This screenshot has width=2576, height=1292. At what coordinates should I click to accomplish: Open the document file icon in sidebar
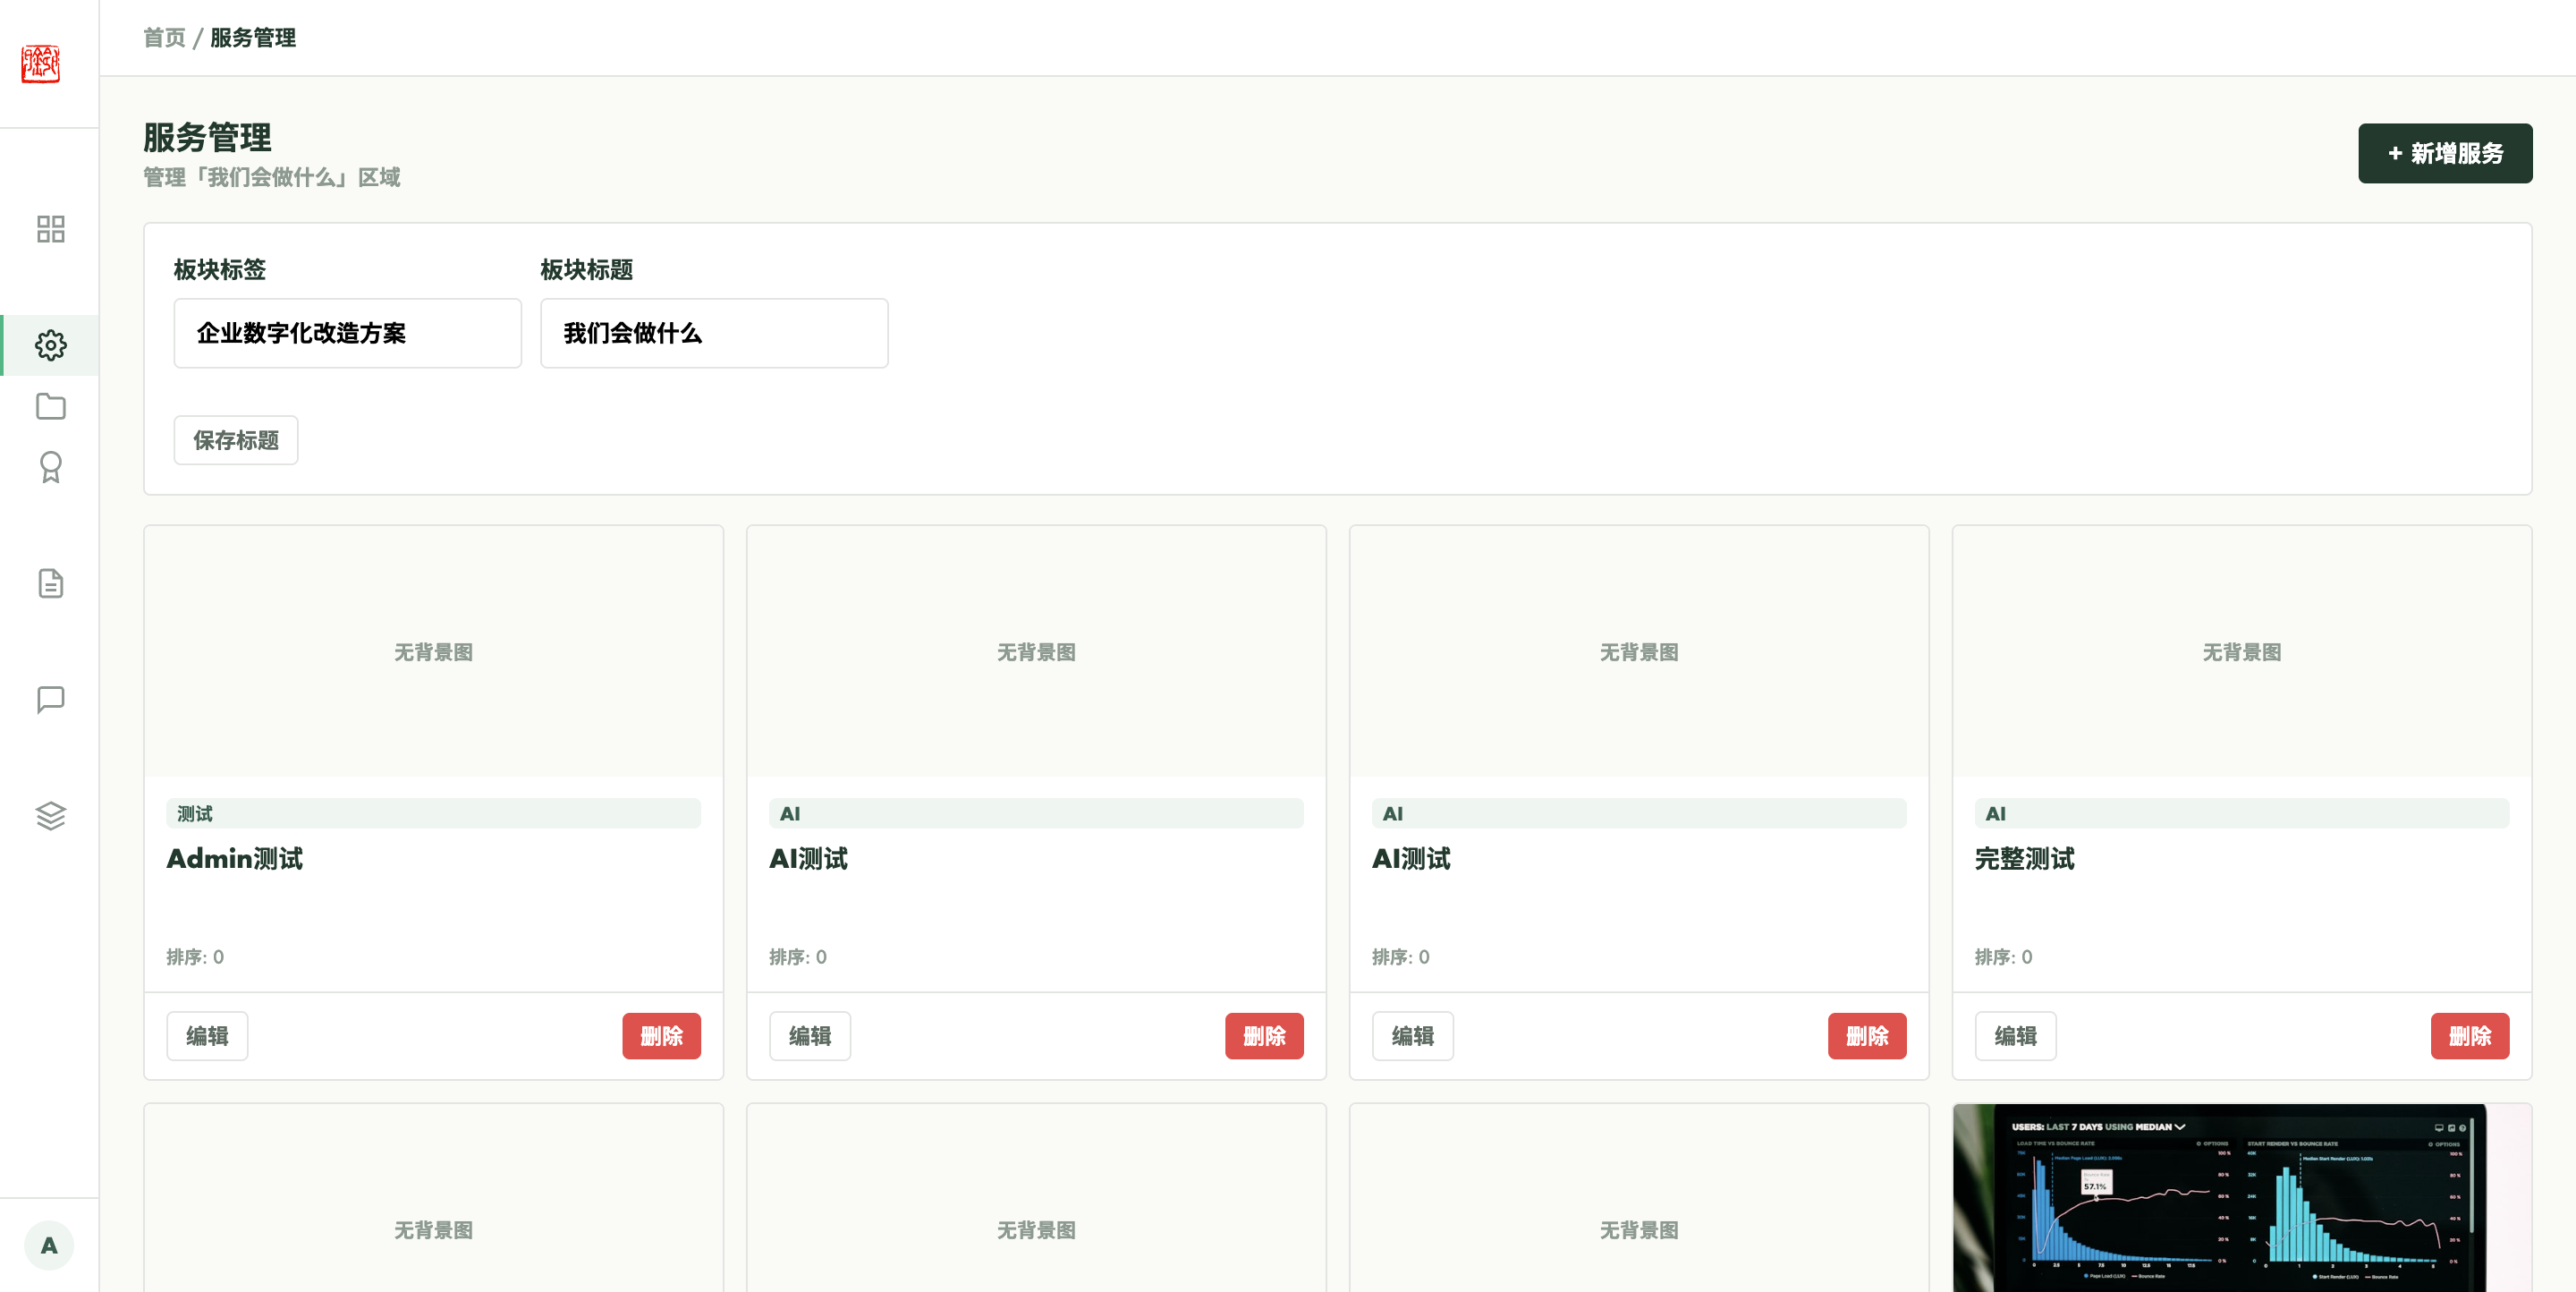[x=50, y=583]
